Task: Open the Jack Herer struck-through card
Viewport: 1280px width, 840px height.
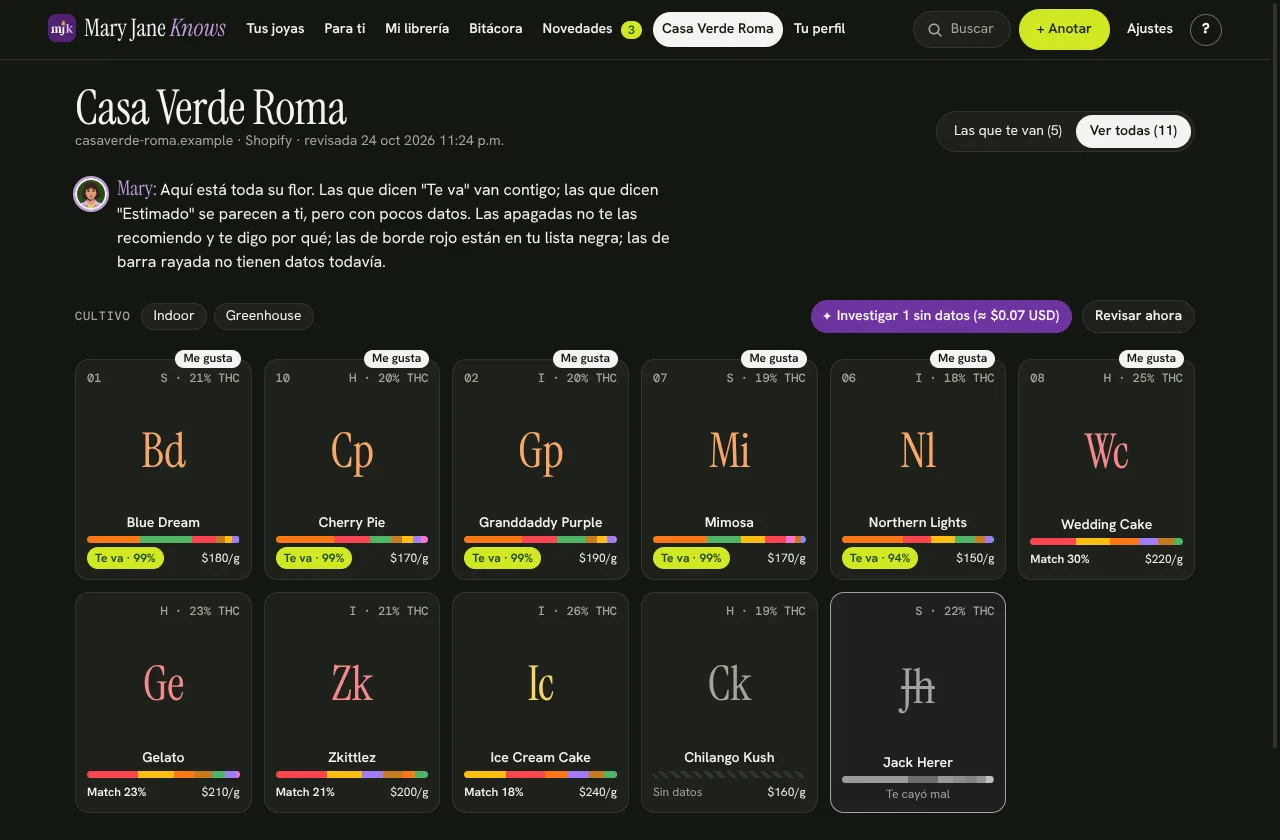Action: [x=918, y=703]
